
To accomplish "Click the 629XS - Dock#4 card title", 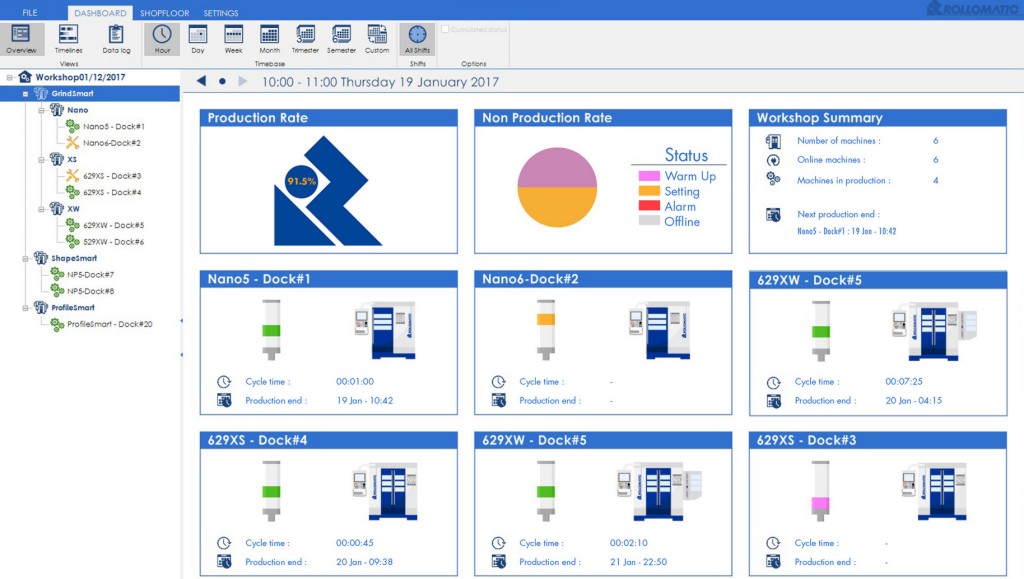I will 257,441.
